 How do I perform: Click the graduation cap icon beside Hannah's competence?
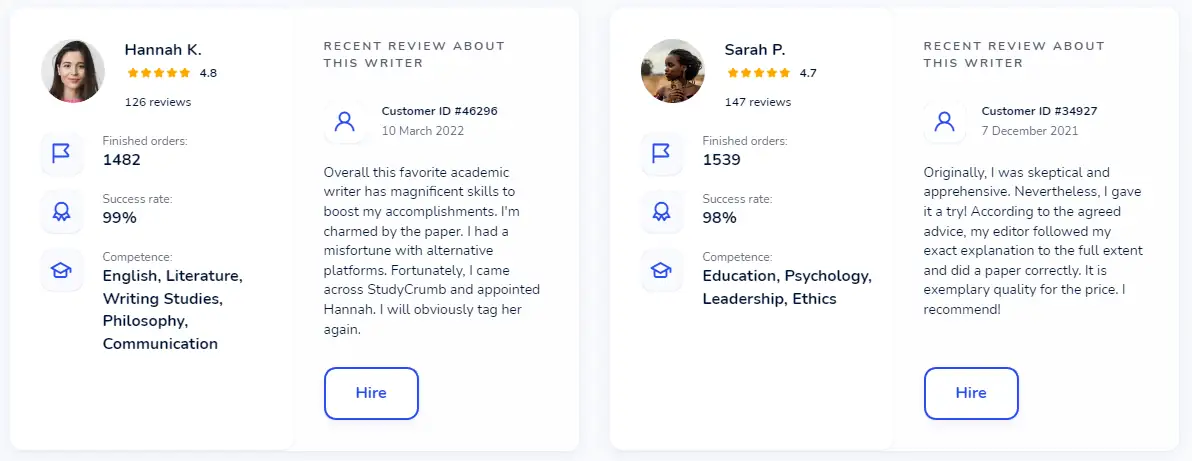click(x=61, y=269)
